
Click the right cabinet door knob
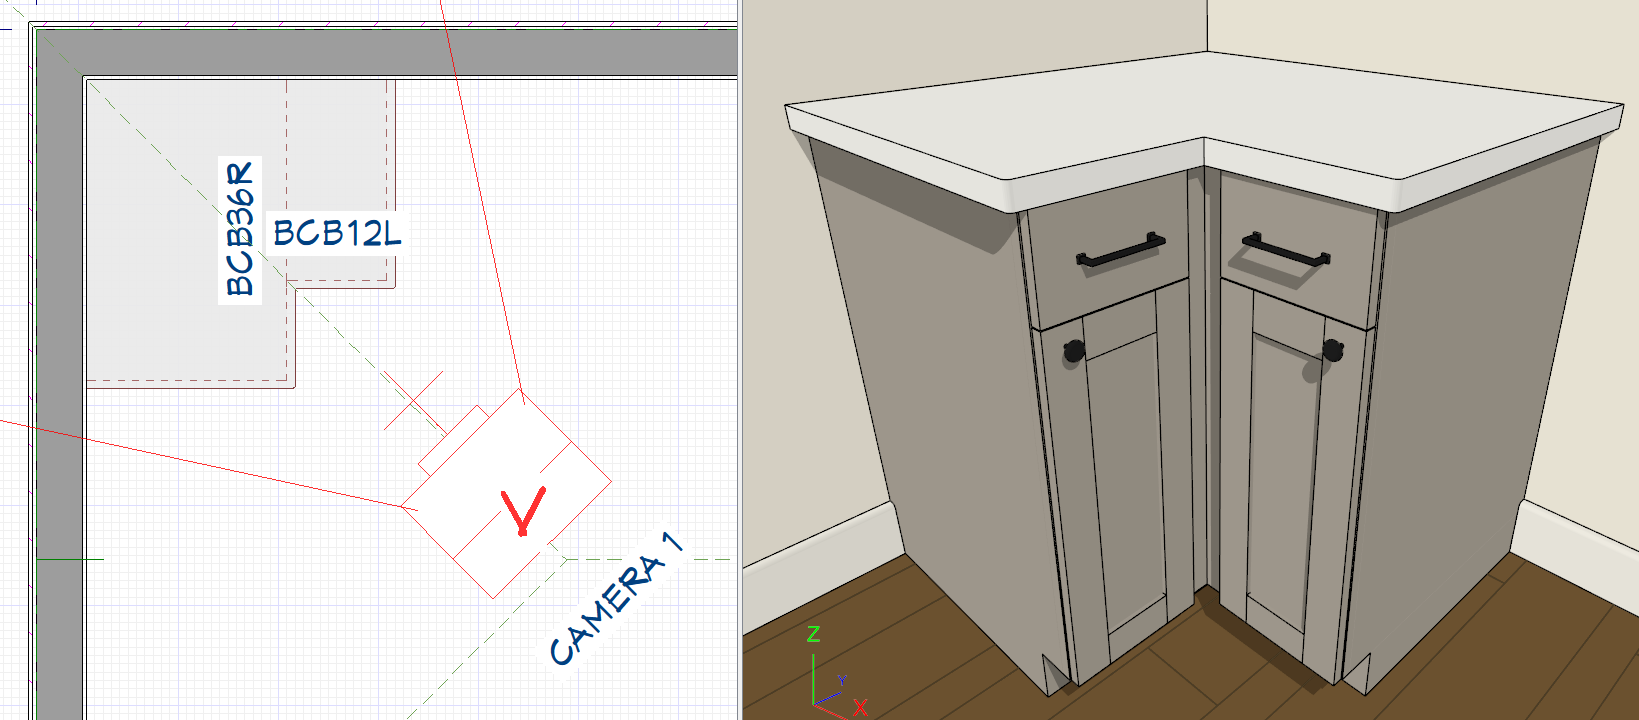(x=1333, y=349)
